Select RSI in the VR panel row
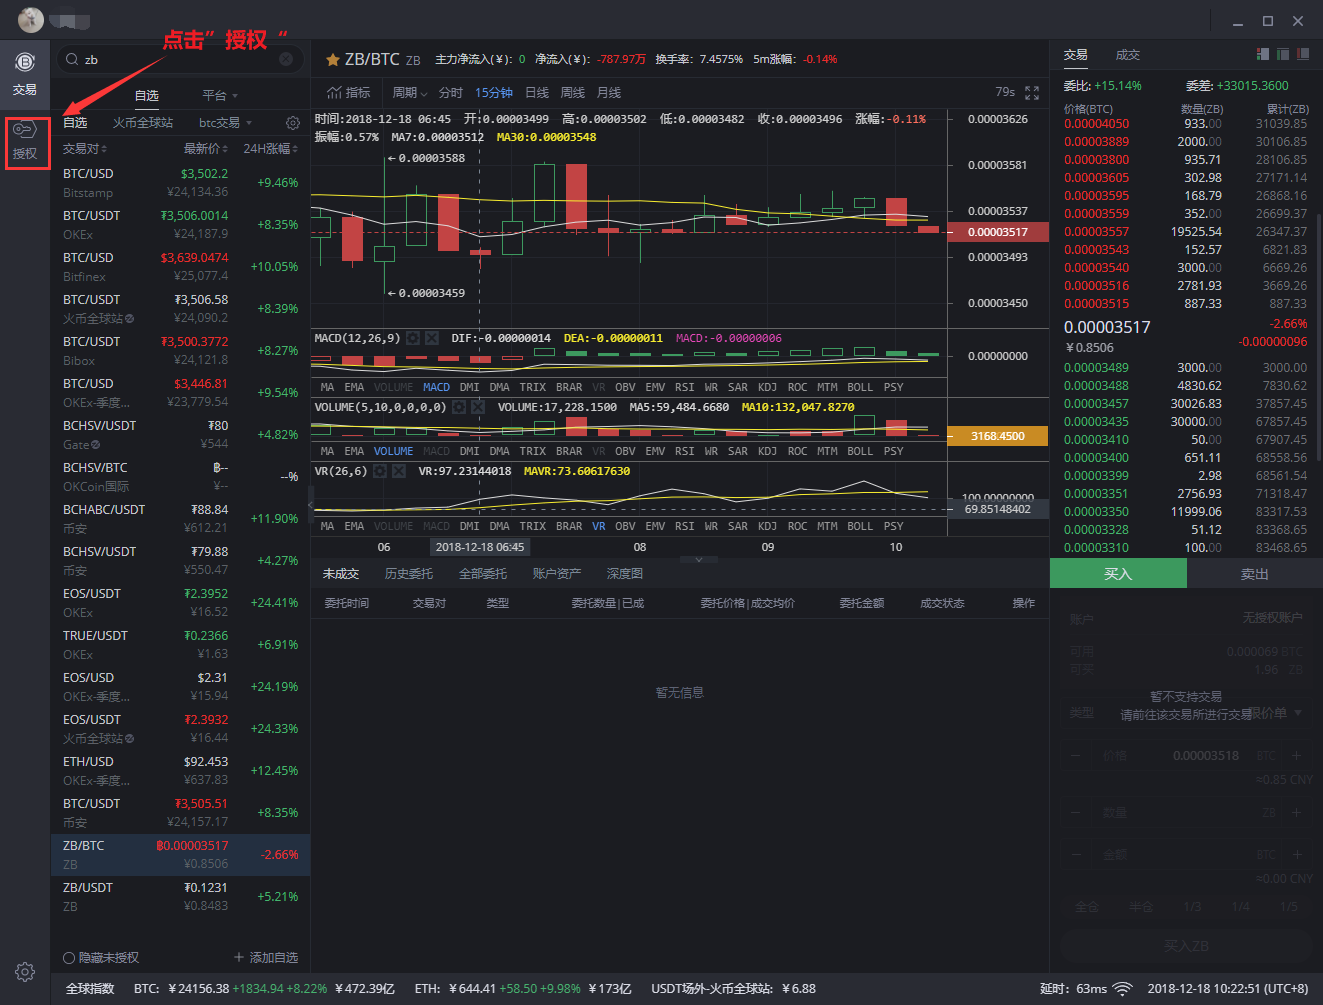The width and height of the screenshot is (1323, 1005). tap(684, 526)
